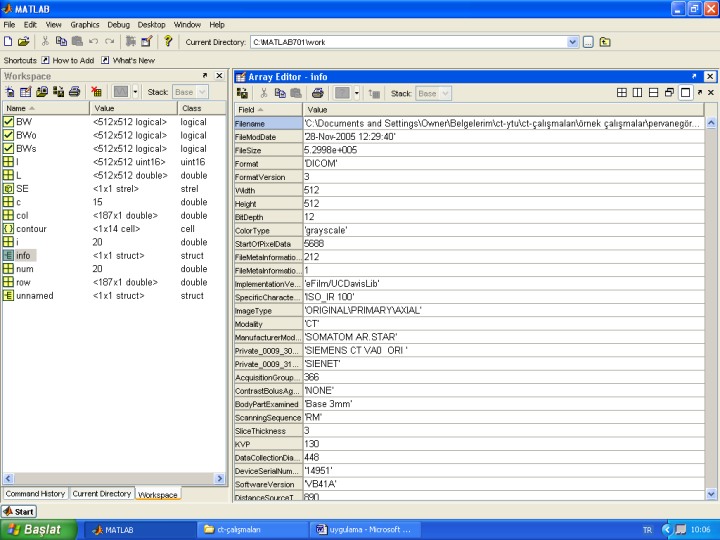Tile Array Editor documents in grid layout
The height and width of the screenshot is (540, 720).
pos(621,93)
